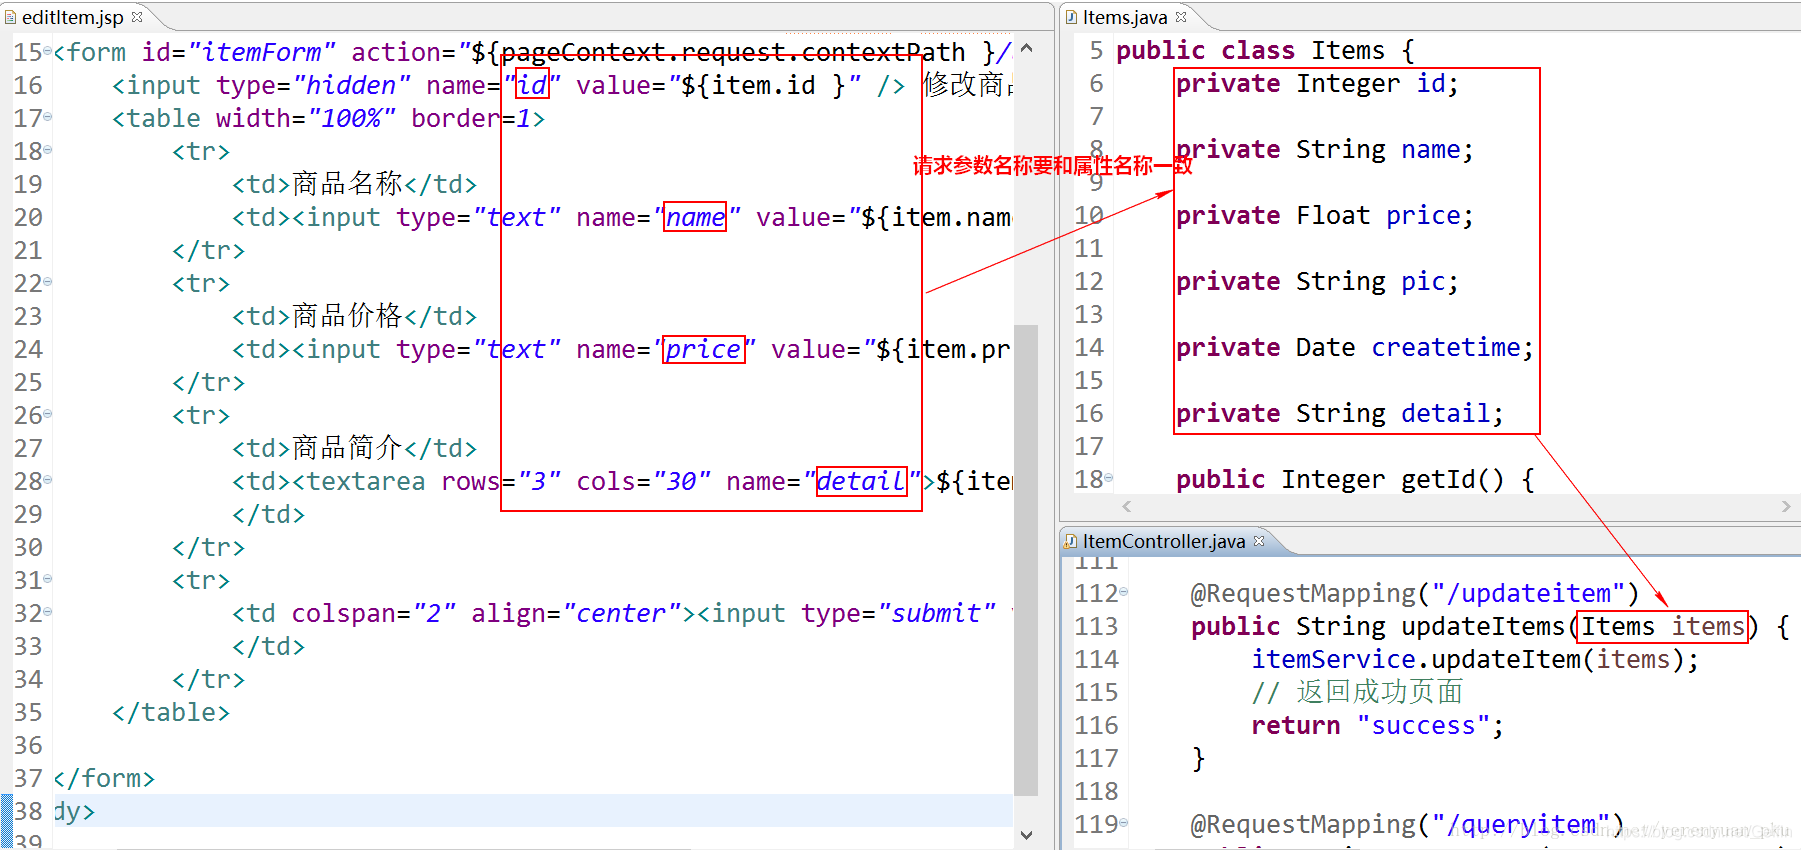
Task: Click the scroll-up arrow of editItem.jsp editor
Action: click(1026, 48)
